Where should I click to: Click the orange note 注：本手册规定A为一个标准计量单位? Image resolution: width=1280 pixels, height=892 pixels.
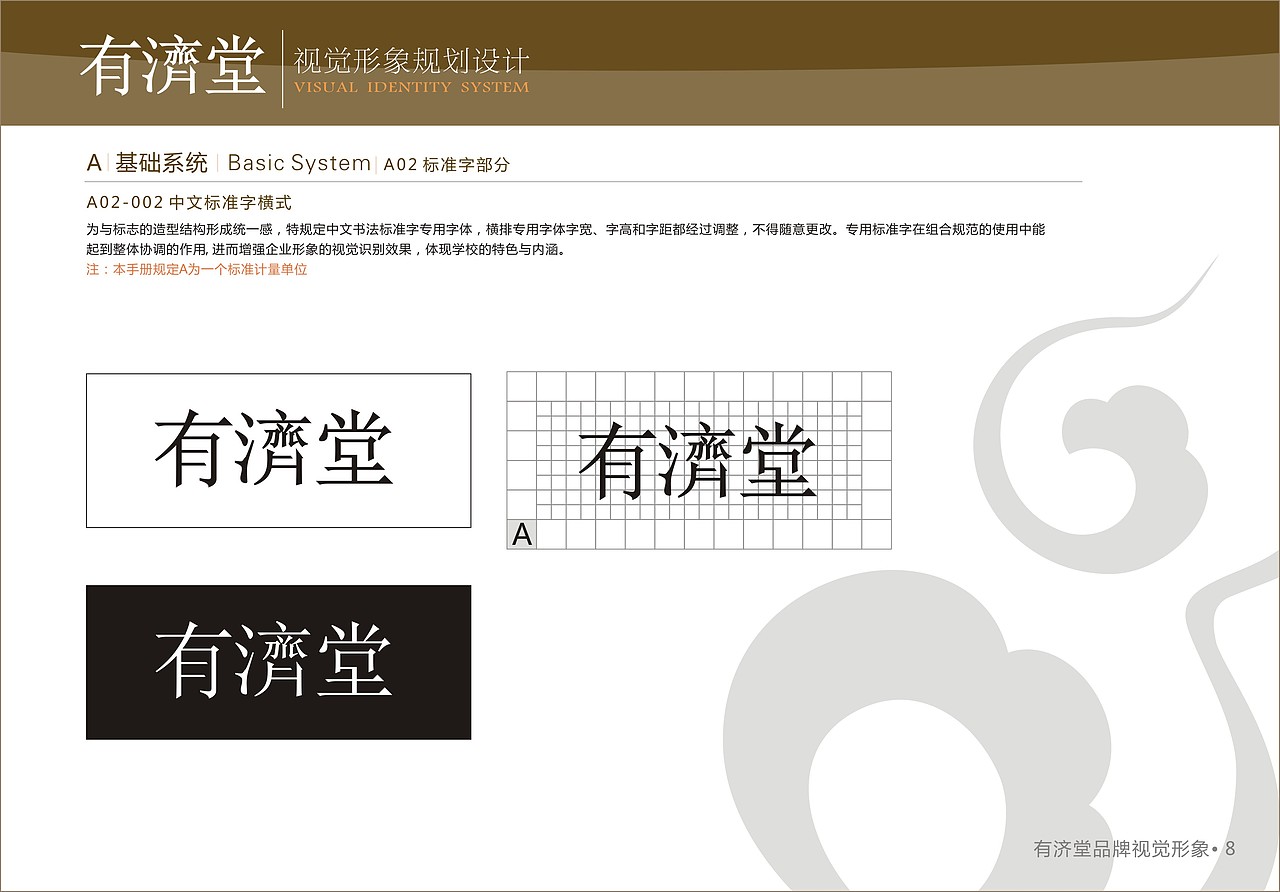197,270
